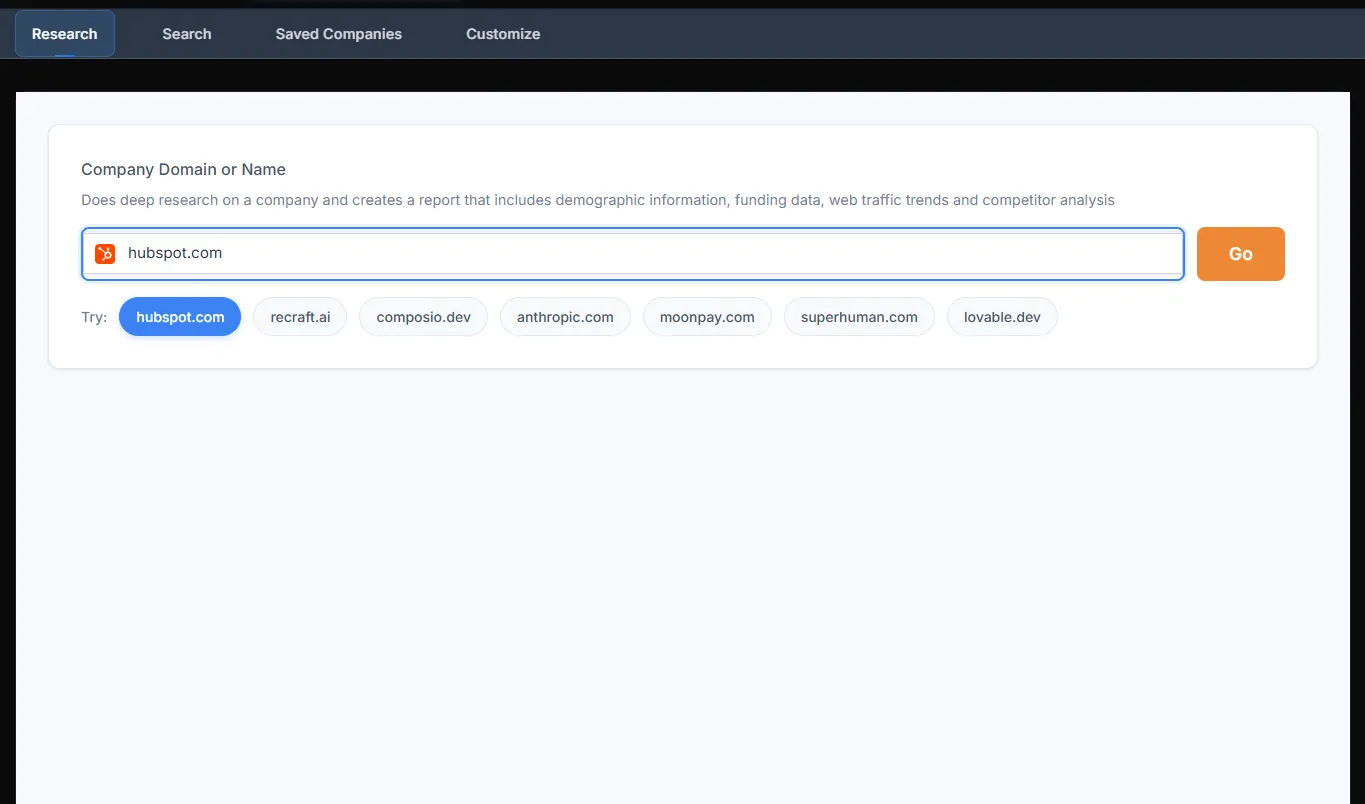Screen dimensions: 1365x804
Task: Open the Research tab
Action: 65,34
